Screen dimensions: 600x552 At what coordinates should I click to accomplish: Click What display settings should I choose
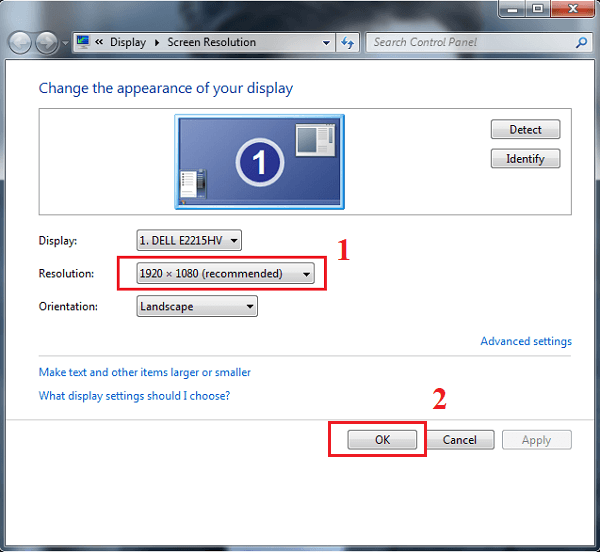point(134,395)
